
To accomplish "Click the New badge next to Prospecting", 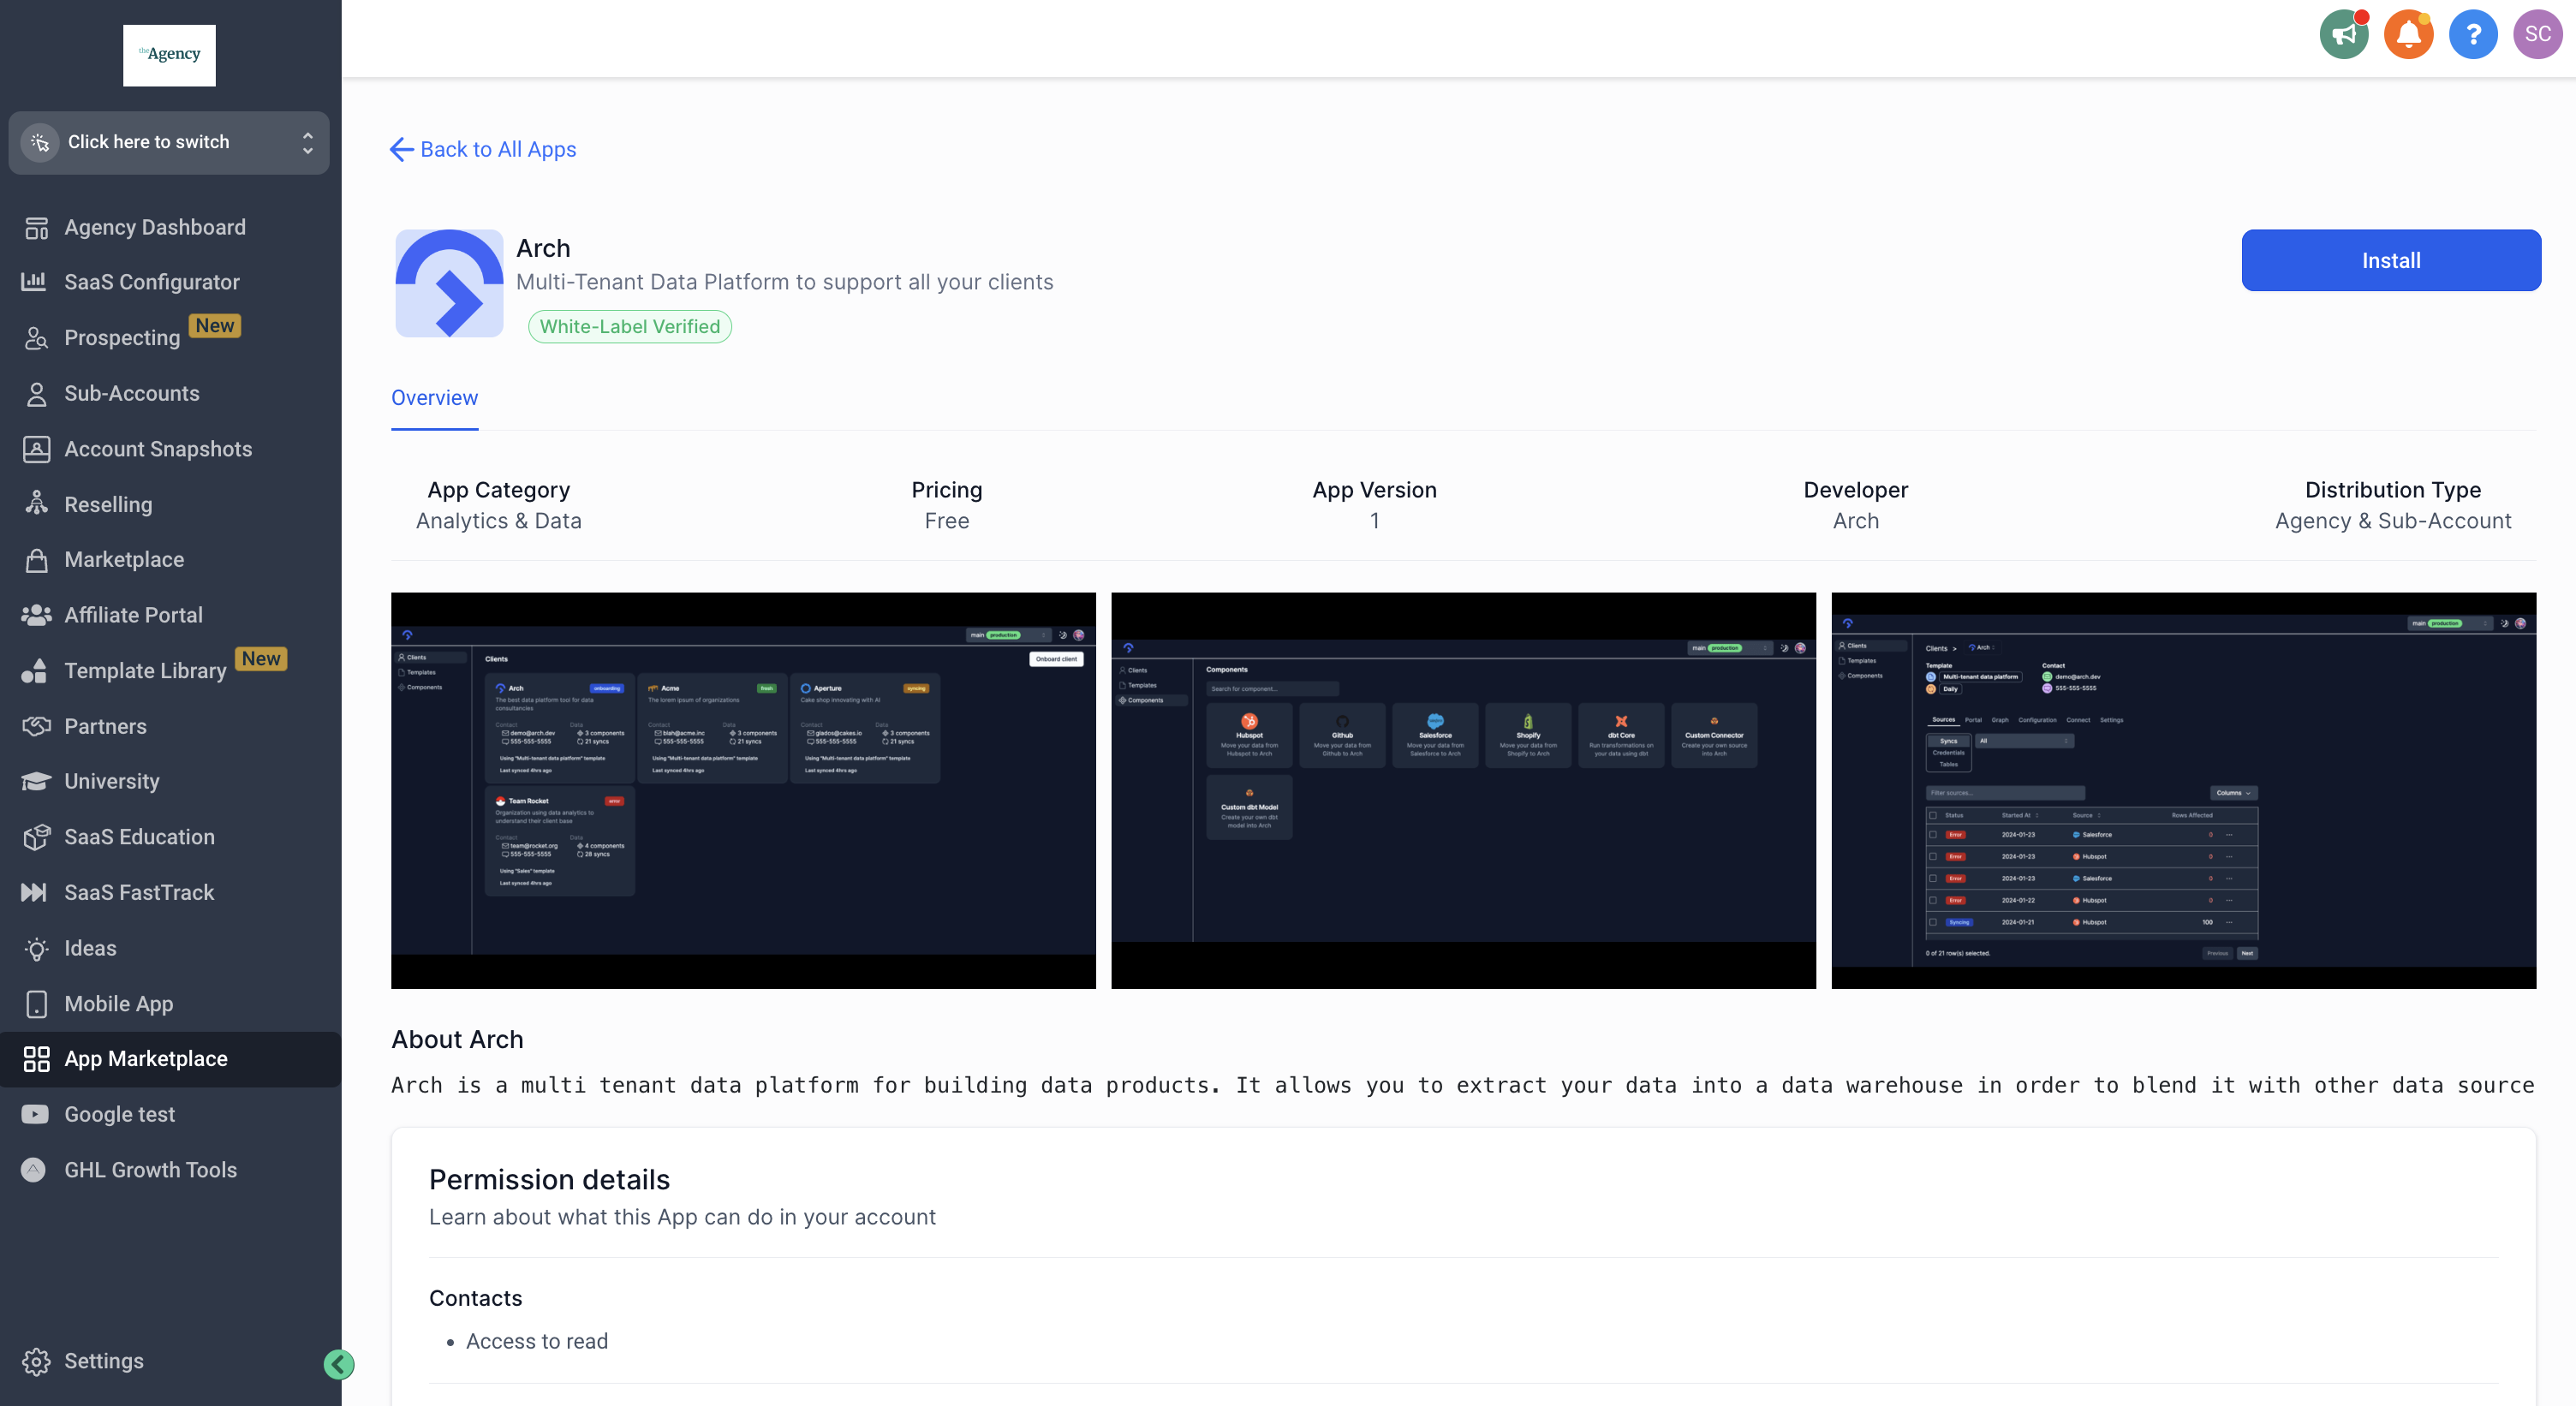I will [215, 326].
